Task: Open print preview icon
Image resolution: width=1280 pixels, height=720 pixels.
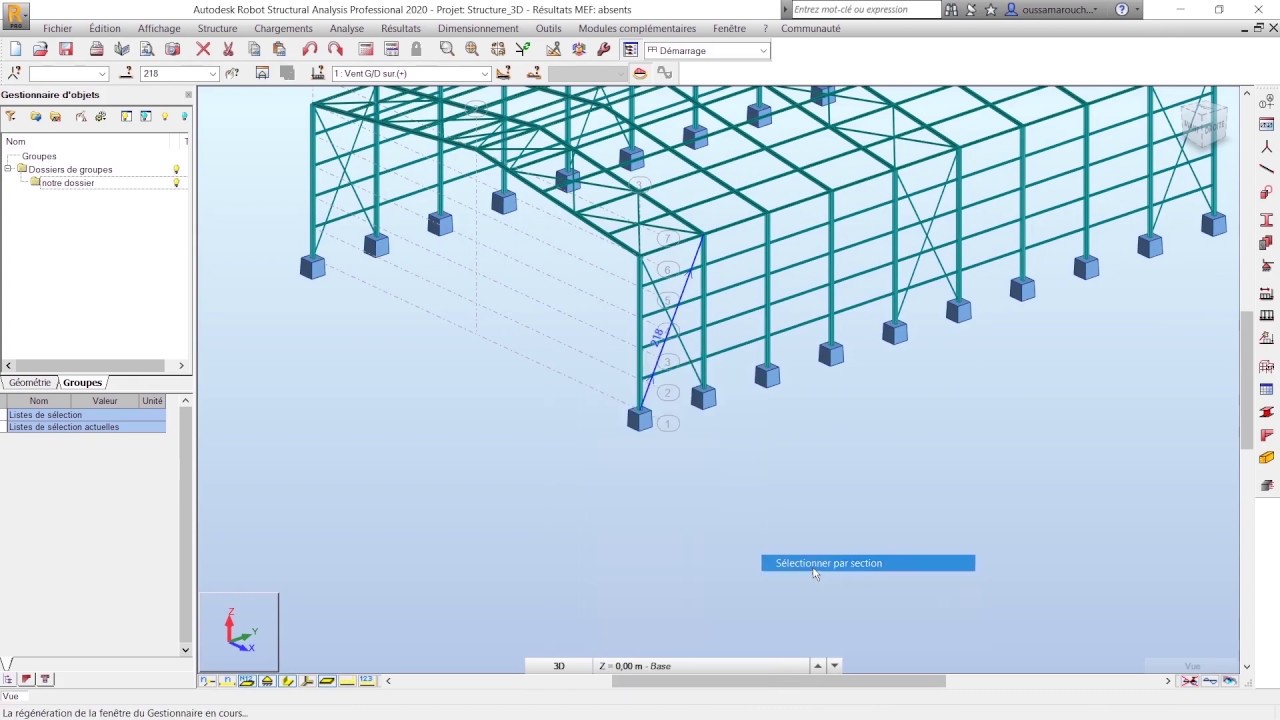Action: click(147, 50)
